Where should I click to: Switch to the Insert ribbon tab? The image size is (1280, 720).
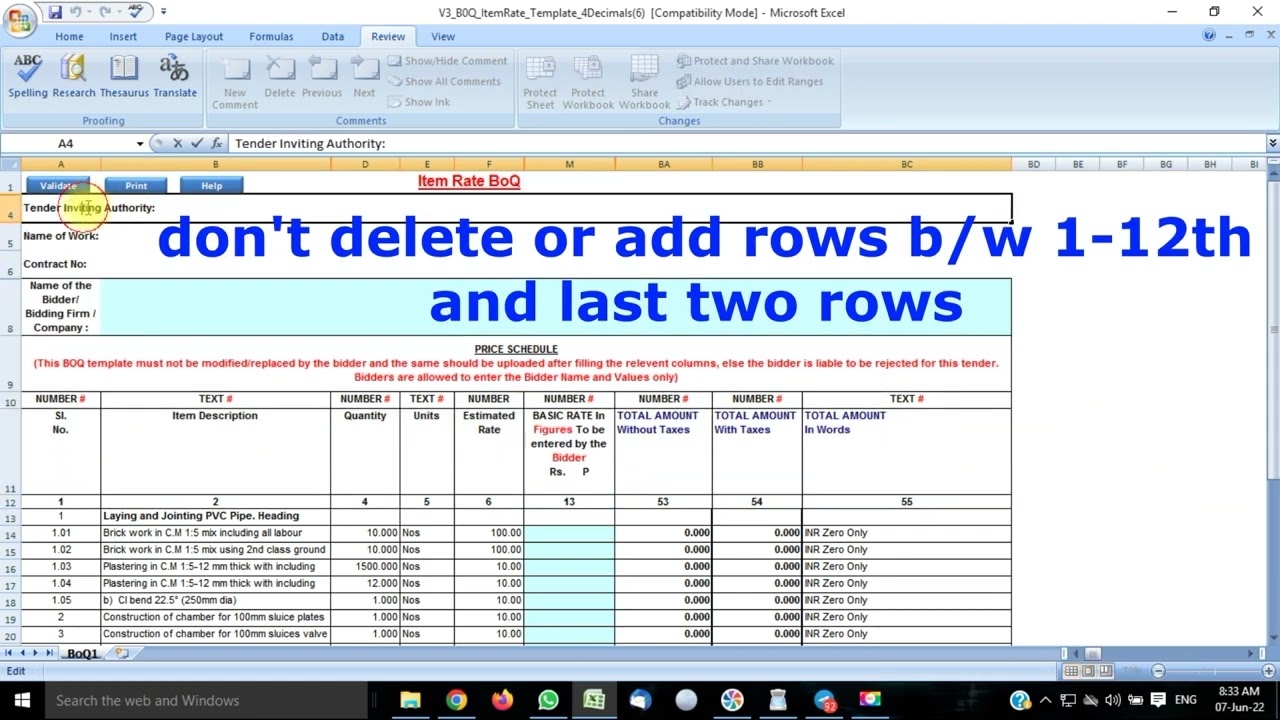[123, 36]
